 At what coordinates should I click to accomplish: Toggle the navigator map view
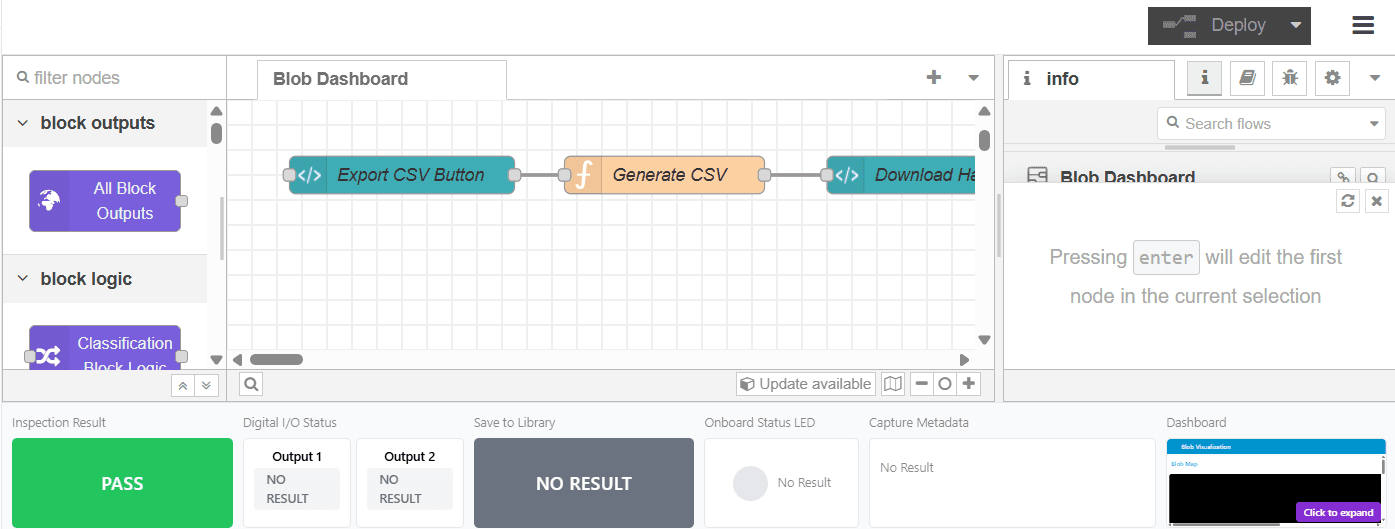tap(893, 384)
